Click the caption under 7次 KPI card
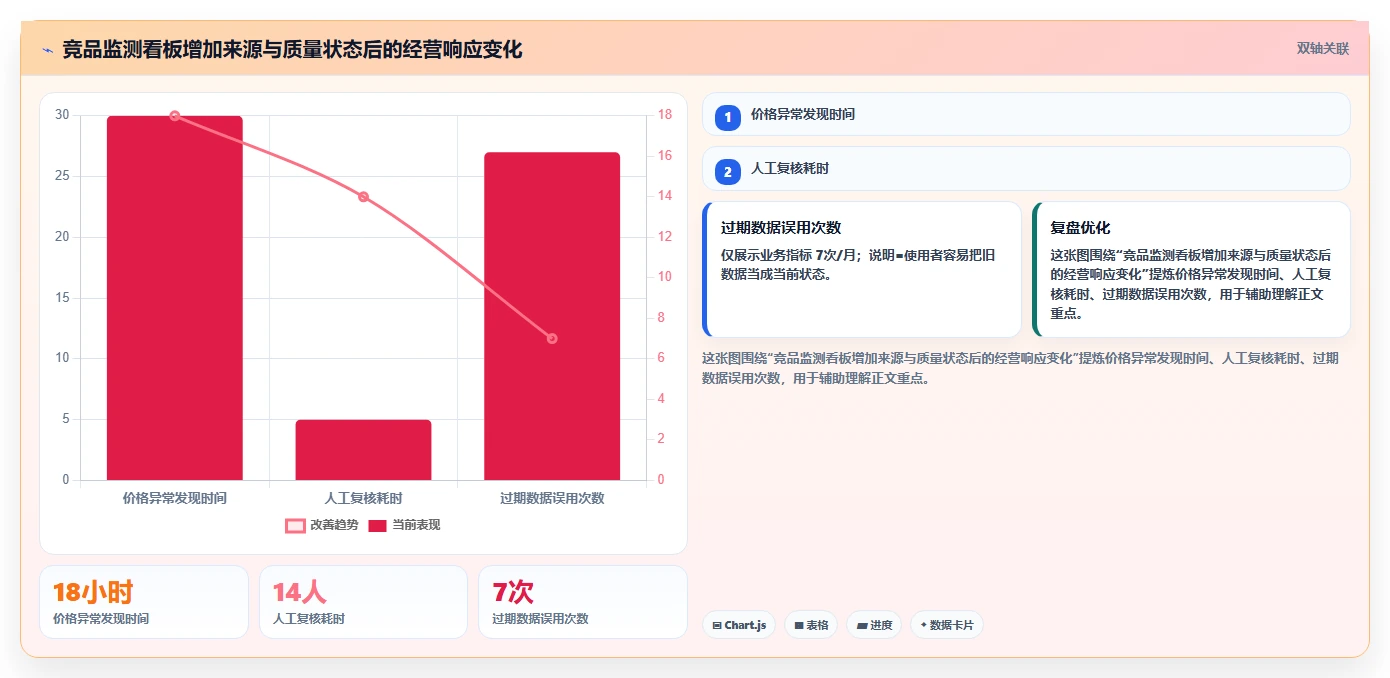Image resolution: width=1390 pixels, height=678 pixels. tap(540, 619)
